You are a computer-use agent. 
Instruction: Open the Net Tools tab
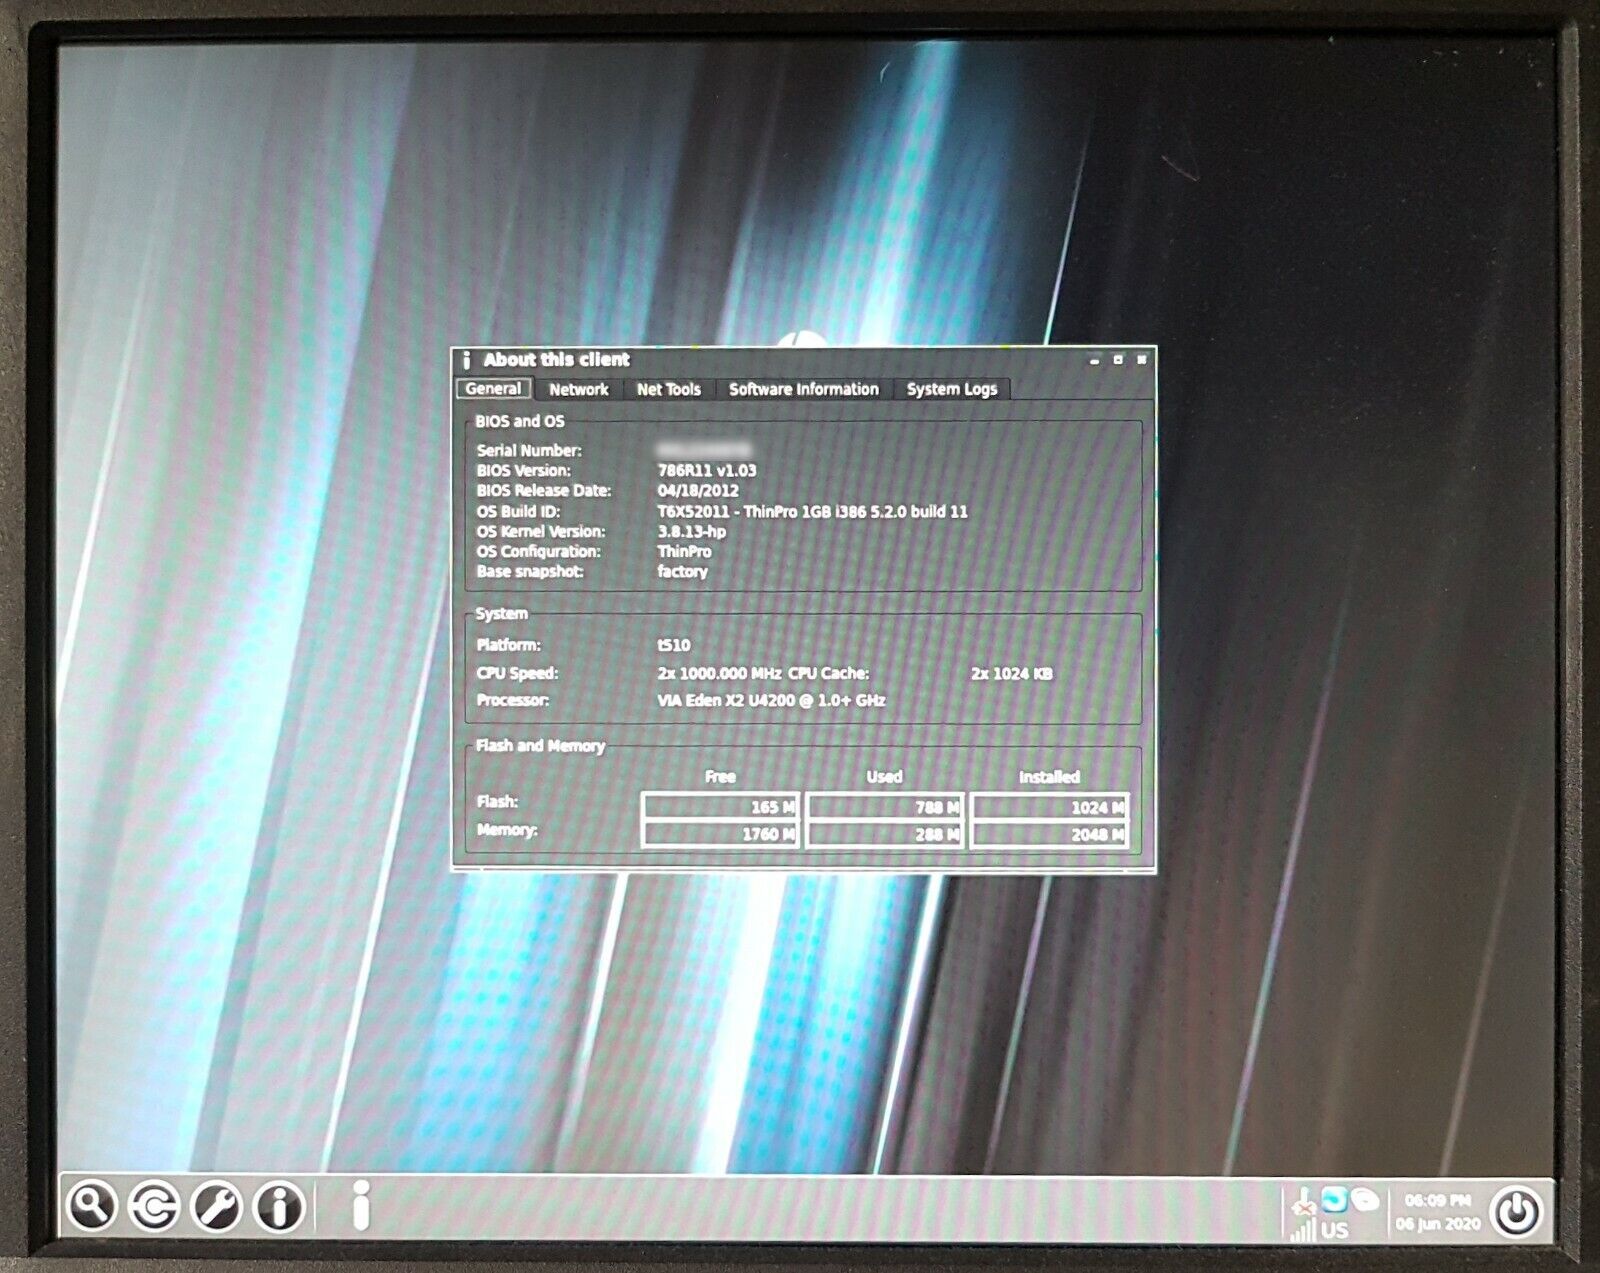[669, 390]
